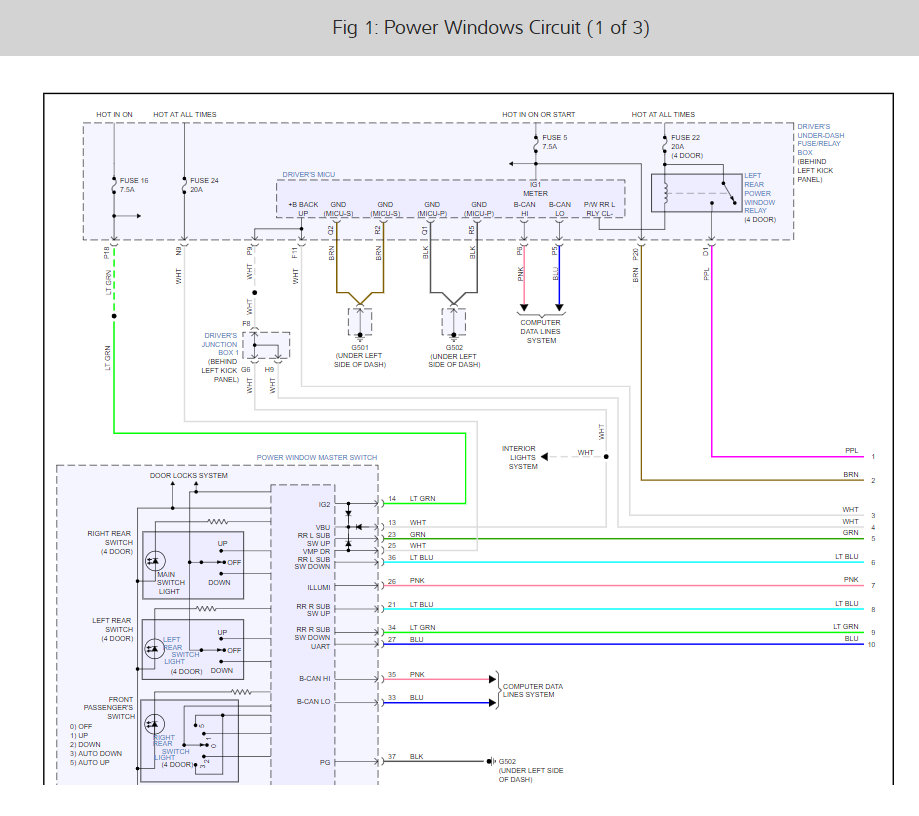The height and width of the screenshot is (816, 919).
Task: Click the "FRONT PASSENGER'S SWITCH" label
Action: coord(110,708)
